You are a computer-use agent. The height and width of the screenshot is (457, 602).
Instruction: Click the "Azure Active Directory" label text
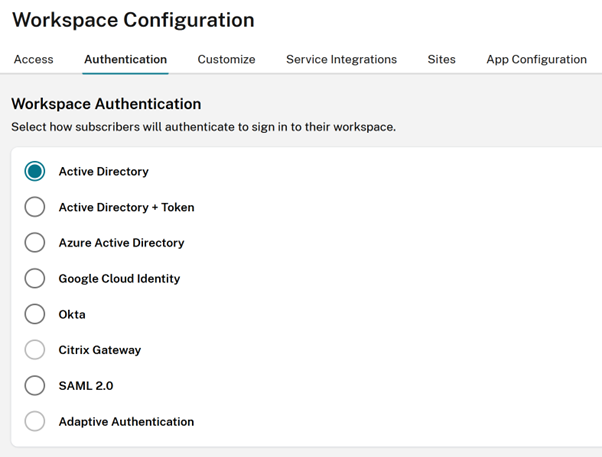(121, 243)
